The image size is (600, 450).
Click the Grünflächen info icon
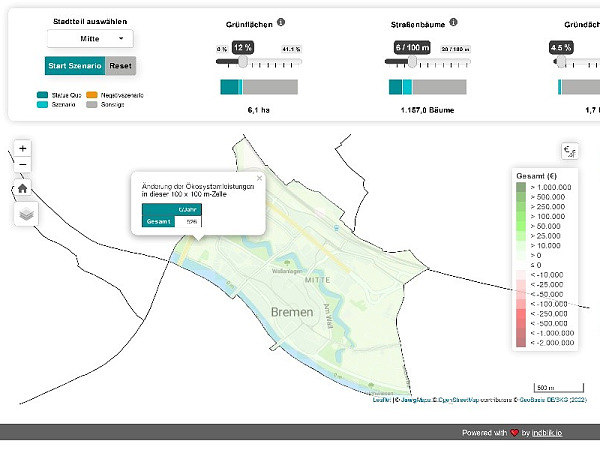point(281,22)
